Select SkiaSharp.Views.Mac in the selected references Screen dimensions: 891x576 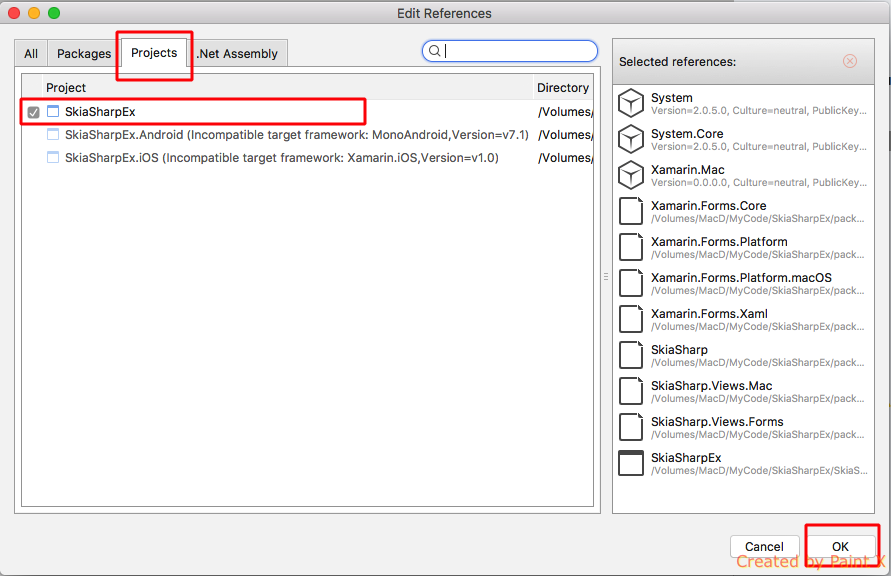[743, 391]
